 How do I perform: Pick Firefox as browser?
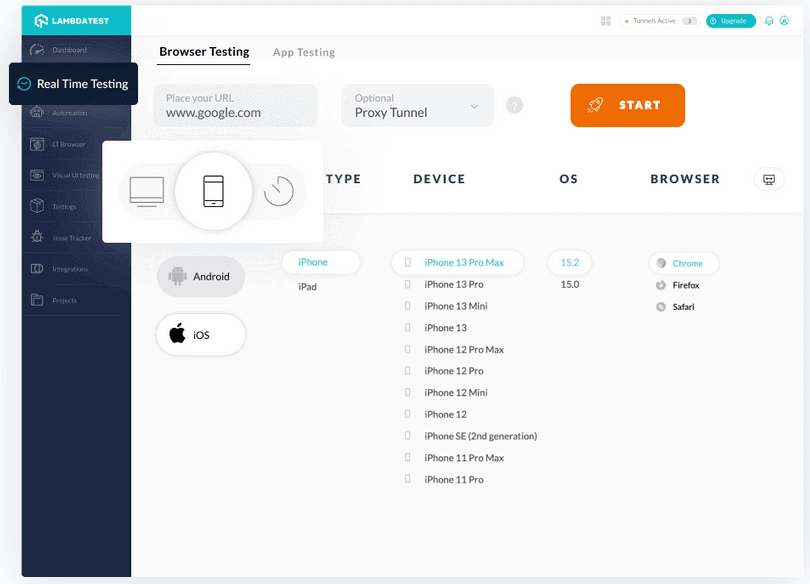(x=678, y=285)
